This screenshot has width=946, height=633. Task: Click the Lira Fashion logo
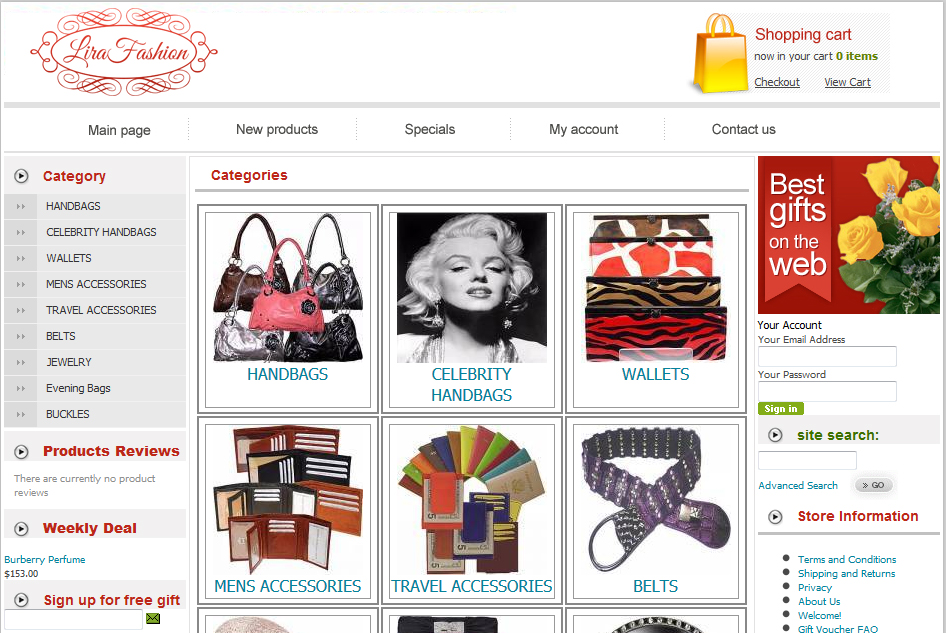124,52
